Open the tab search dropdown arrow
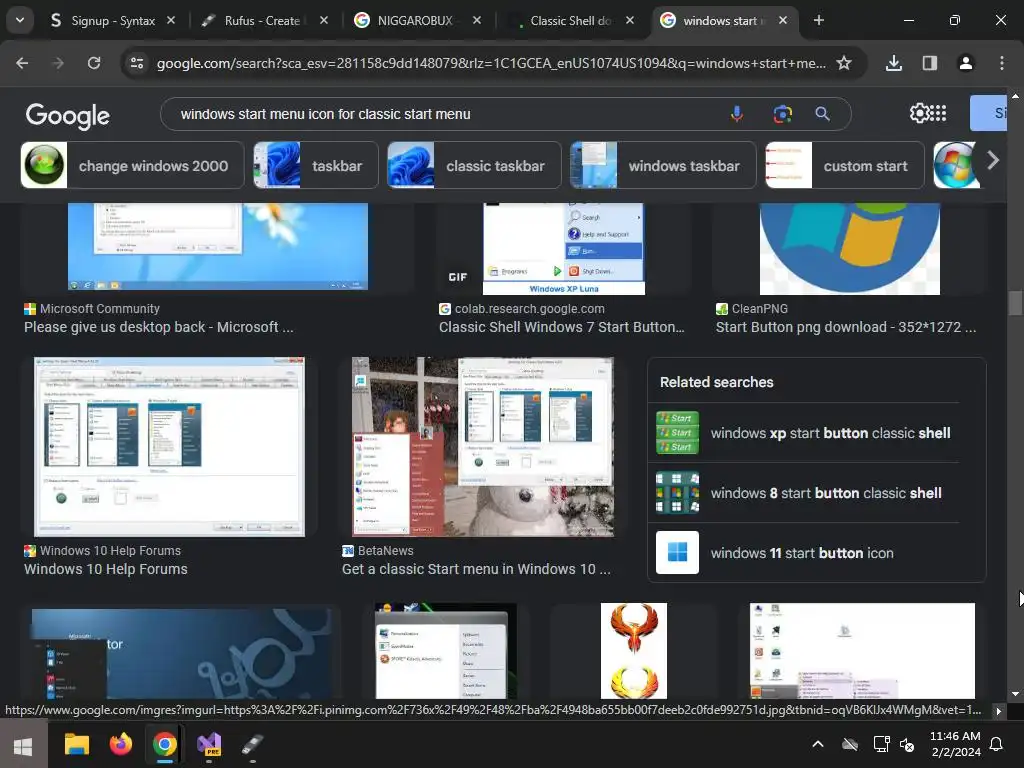 click(x=20, y=20)
